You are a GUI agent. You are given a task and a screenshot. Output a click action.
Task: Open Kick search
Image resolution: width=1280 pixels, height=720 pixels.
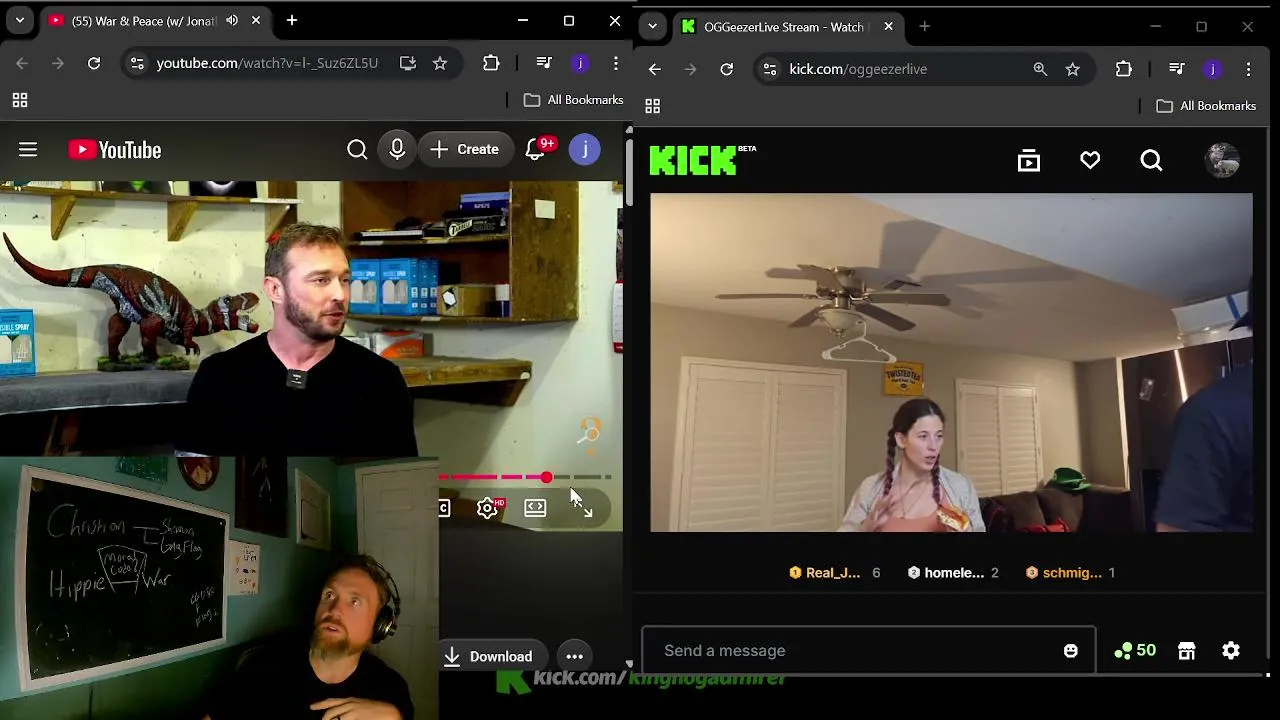pyautogui.click(x=1151, y=160)
